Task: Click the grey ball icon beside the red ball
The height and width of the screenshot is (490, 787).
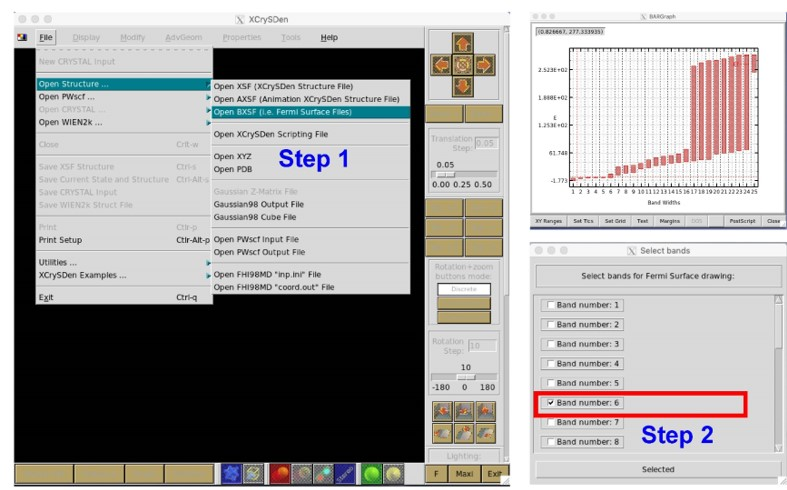Action: point(302,473)
